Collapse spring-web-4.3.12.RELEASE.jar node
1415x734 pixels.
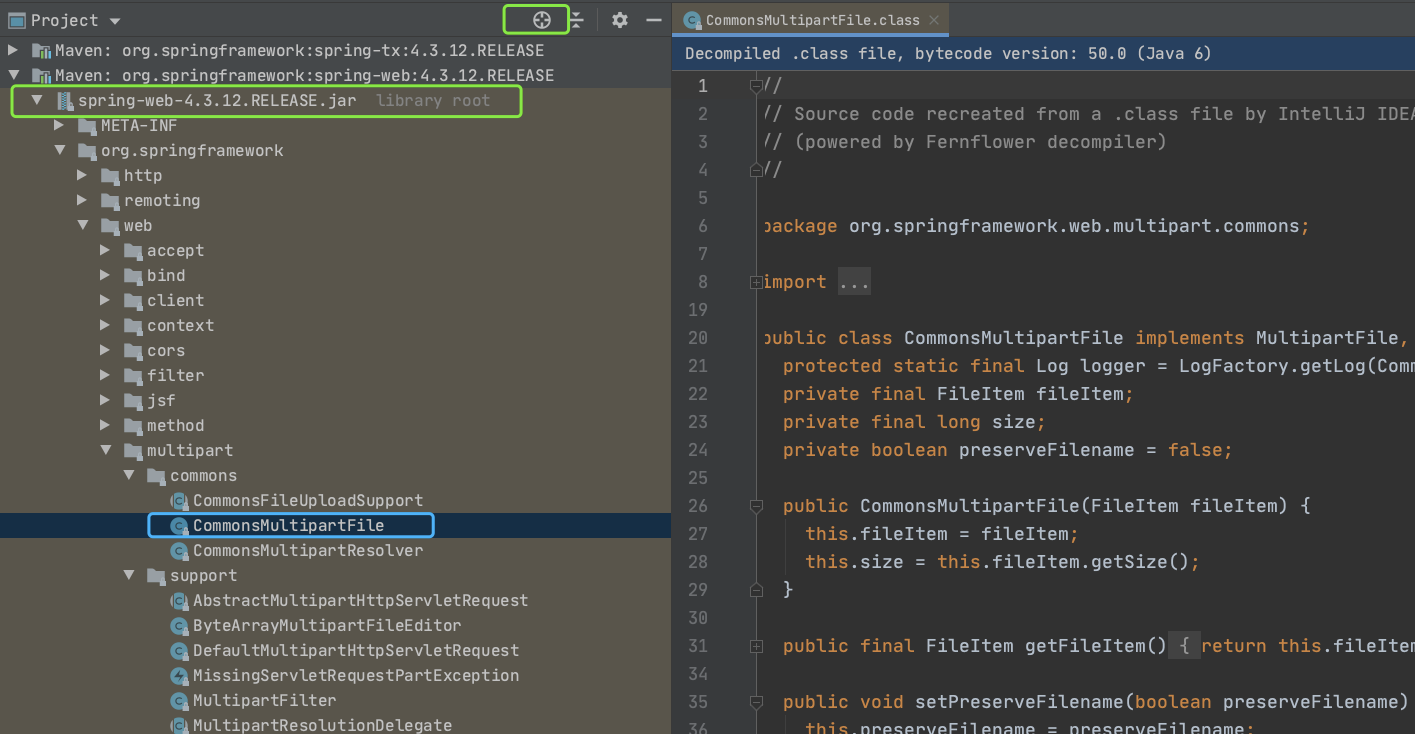point(37,100)
